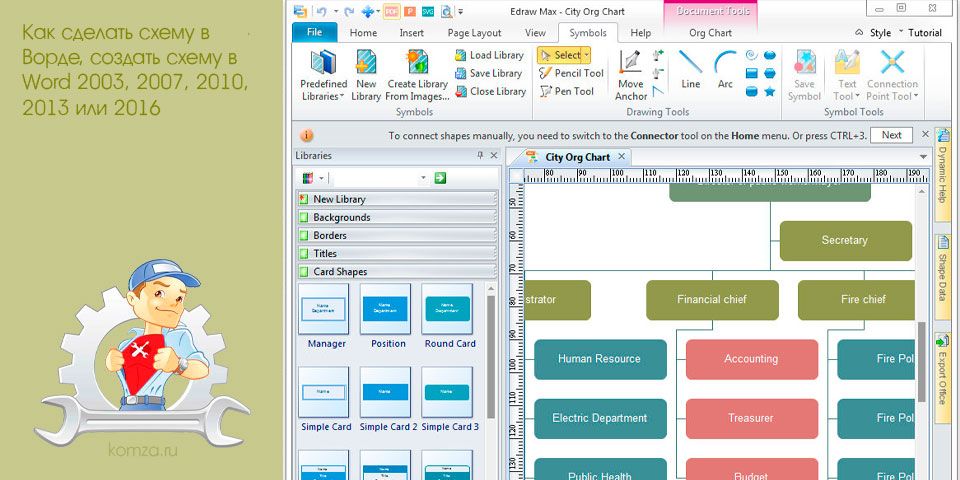The height and width of the screenshot is (480, 960).
Task: Select the Pen Tool
Action: coord(566,91)
